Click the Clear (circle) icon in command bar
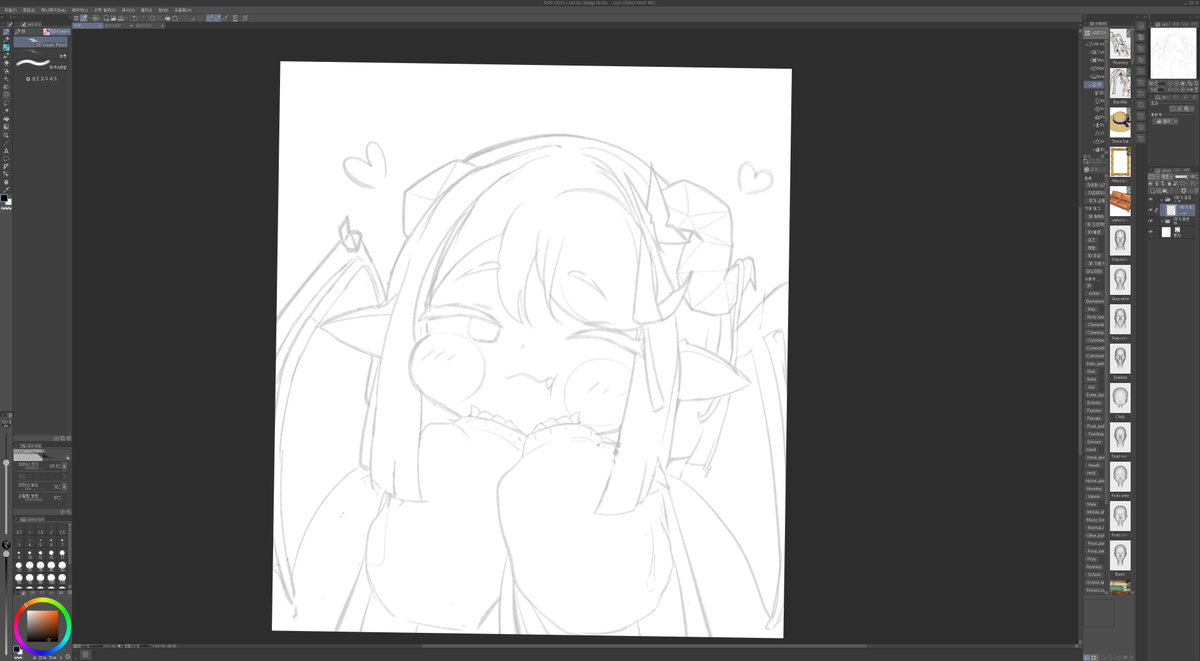 coord(153,18)
